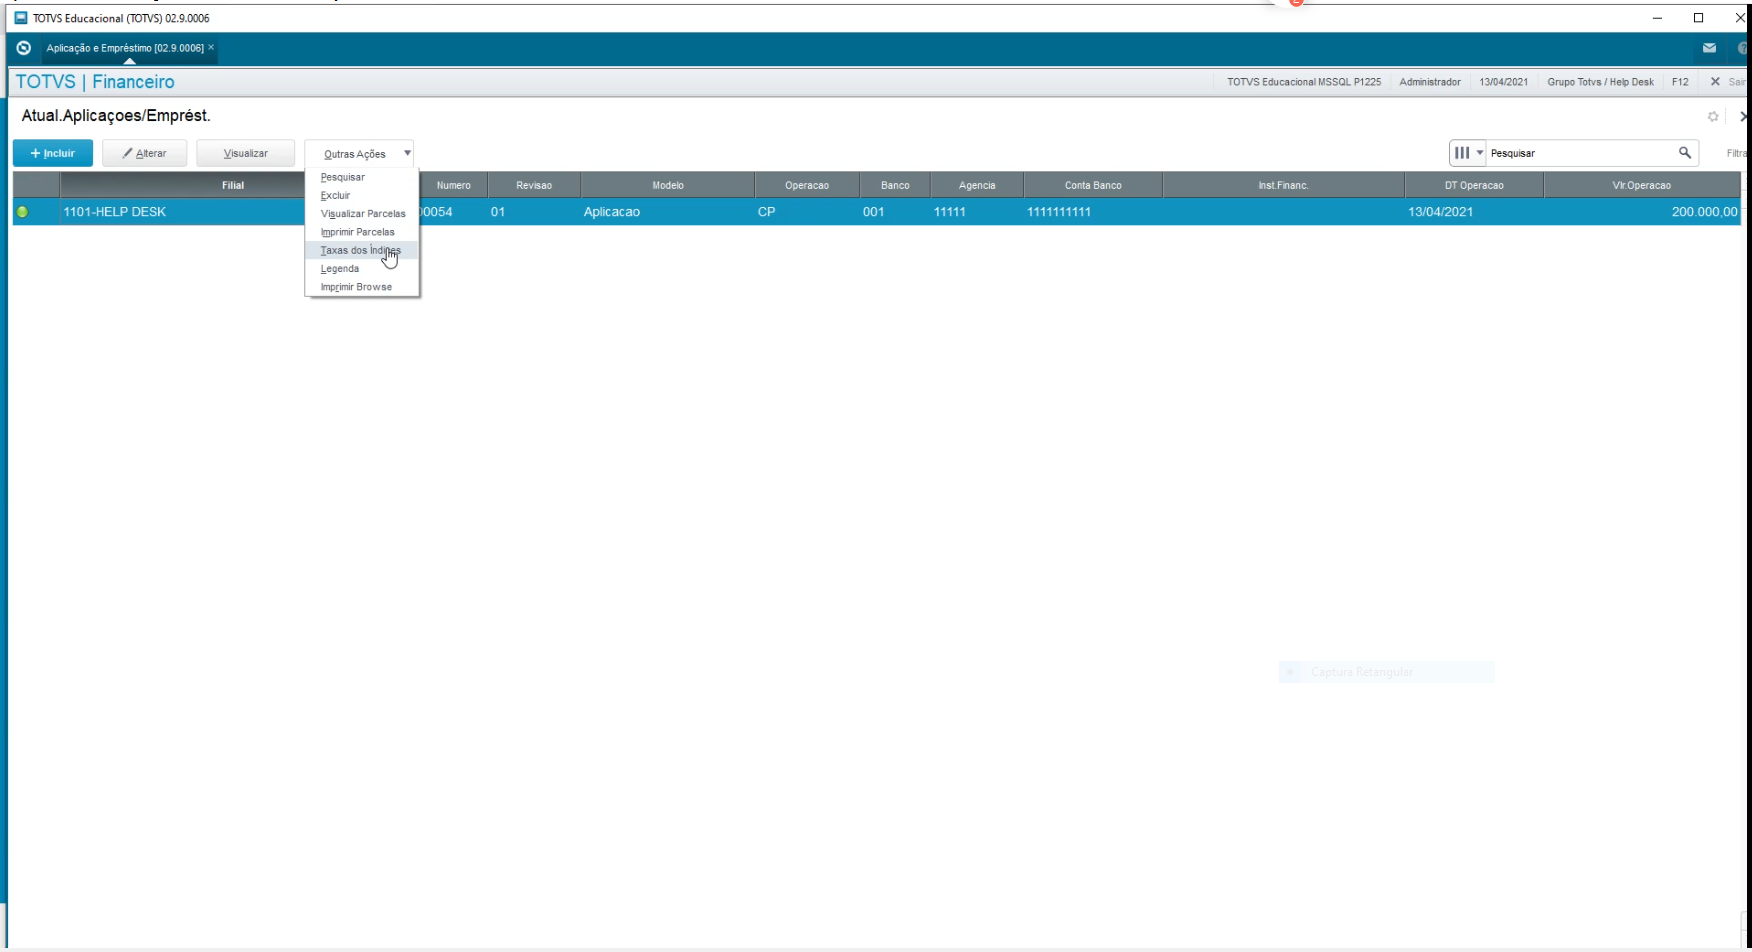Collapse the Outras Ações dropdown
Image resolution: width=1752 pixels, height=952 pixels.
[x=359, y=153]
